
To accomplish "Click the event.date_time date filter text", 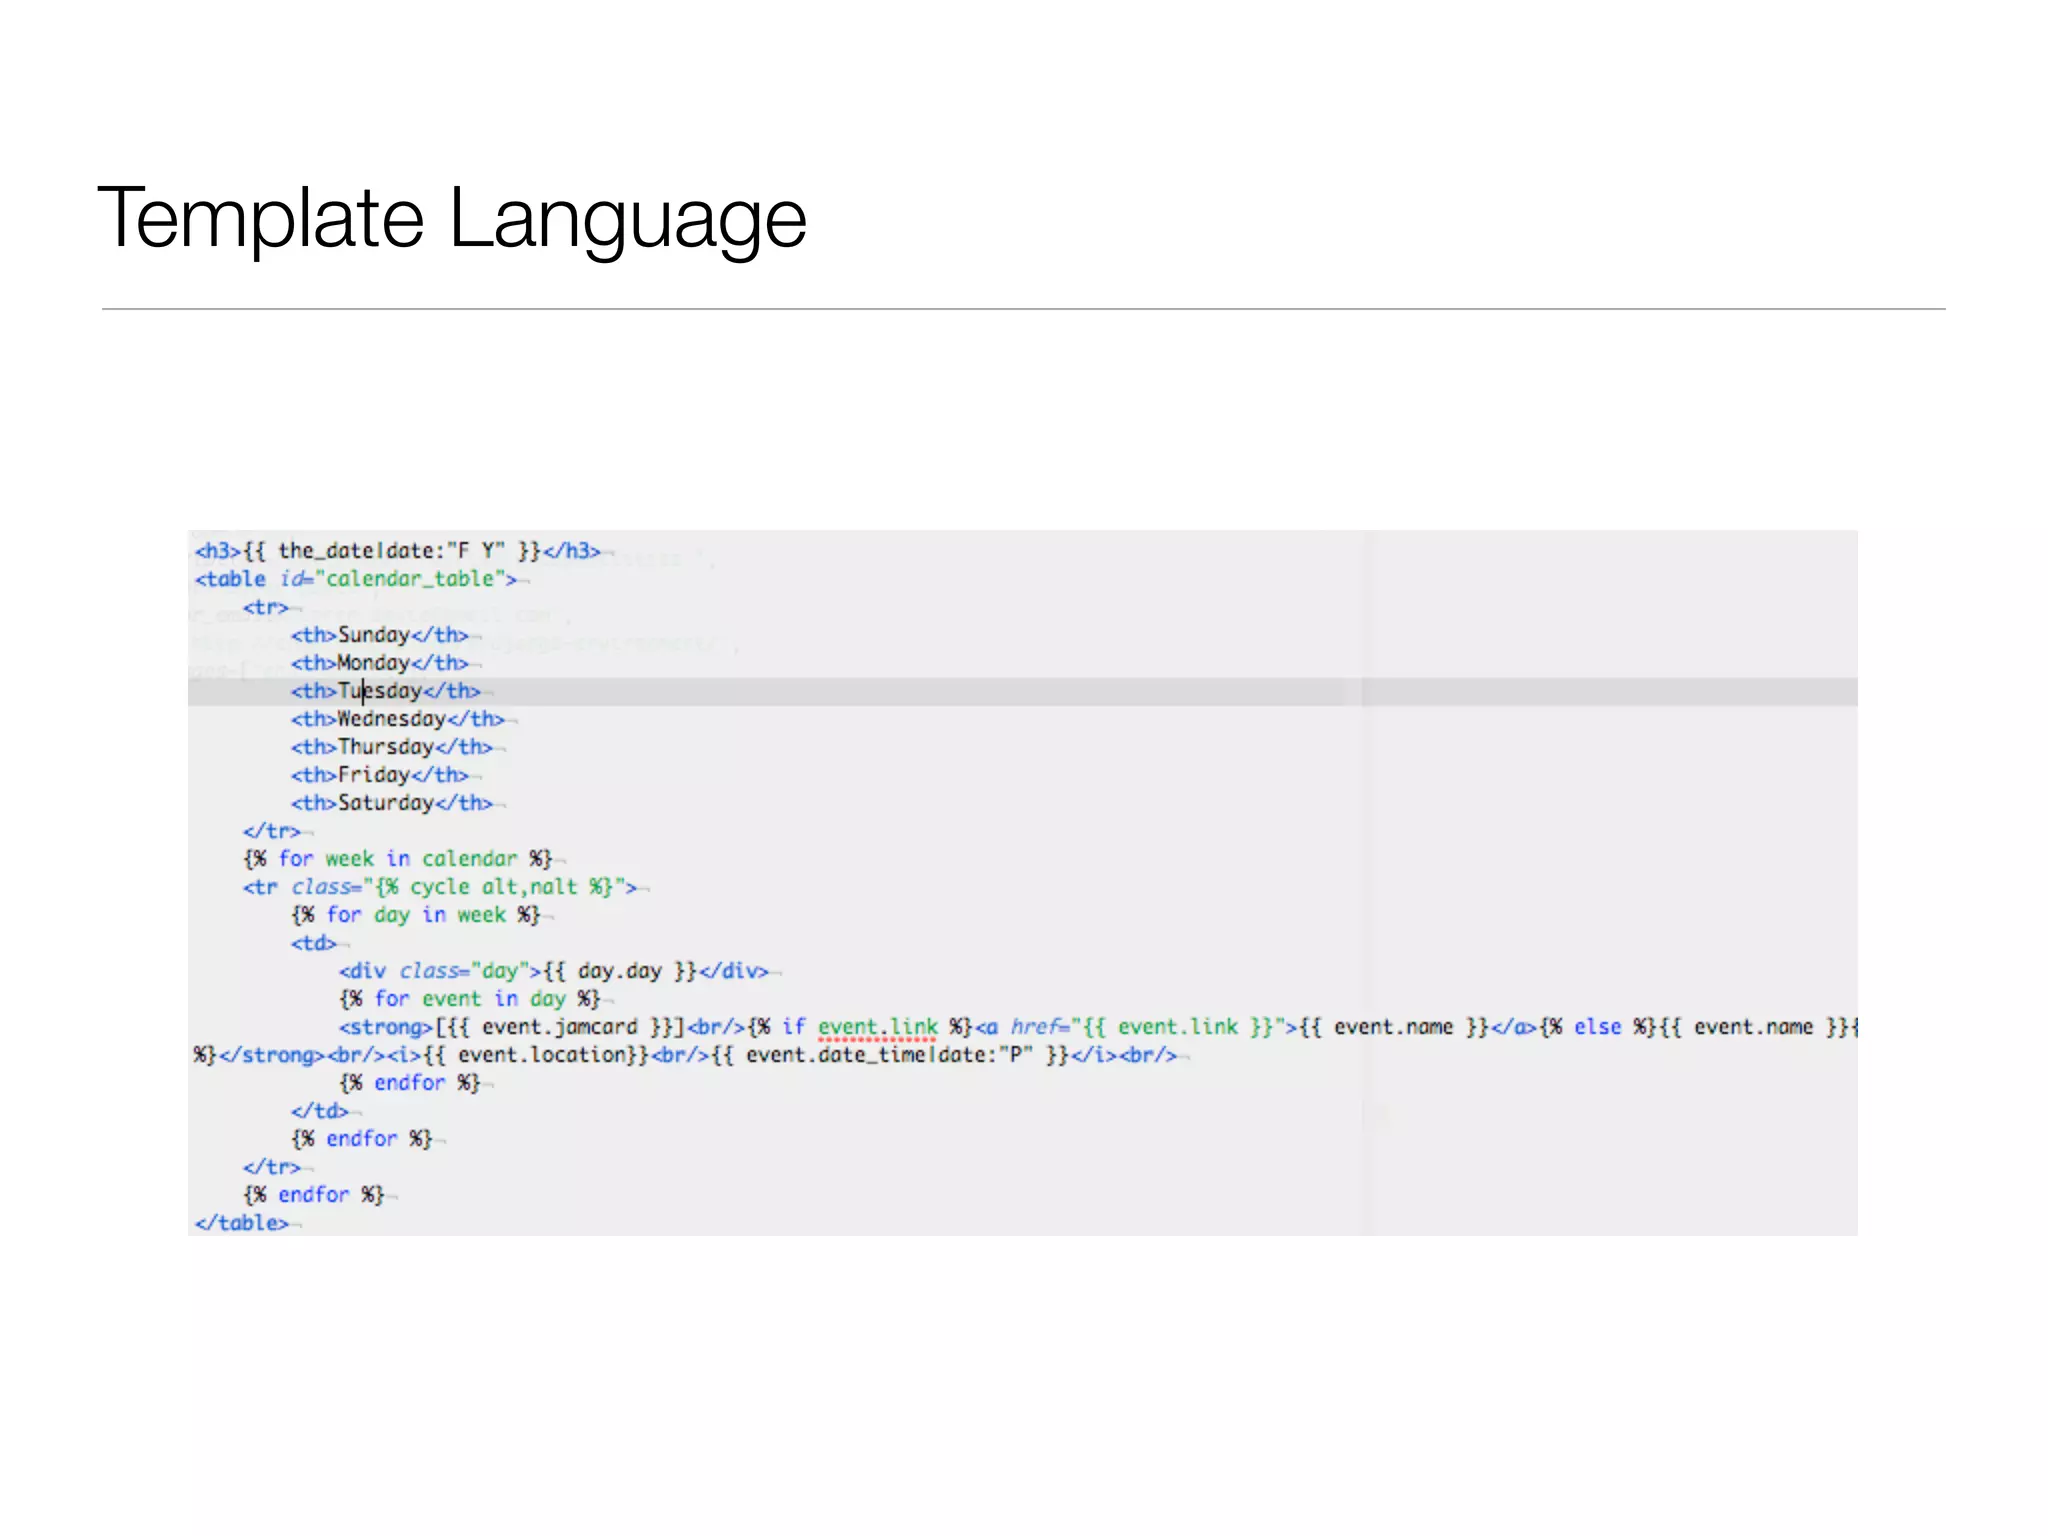I will (x=888, y=1055).
